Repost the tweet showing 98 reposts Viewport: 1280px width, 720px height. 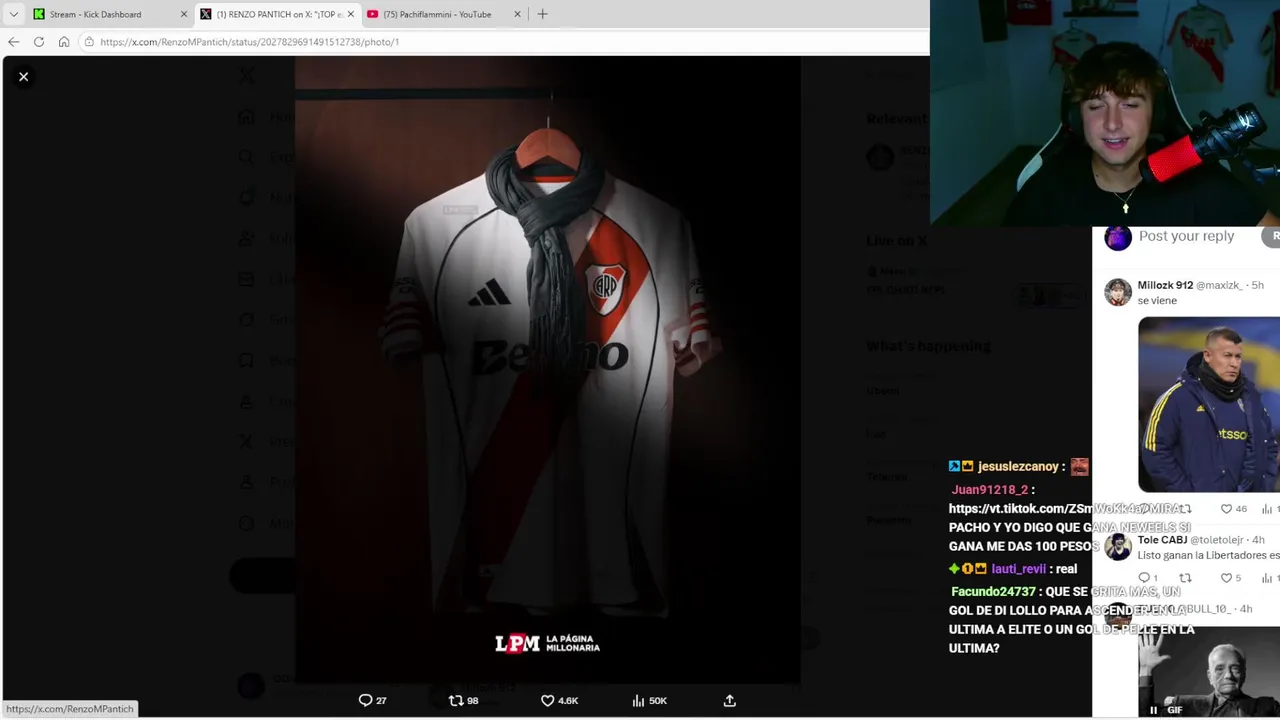coord(463,701)
